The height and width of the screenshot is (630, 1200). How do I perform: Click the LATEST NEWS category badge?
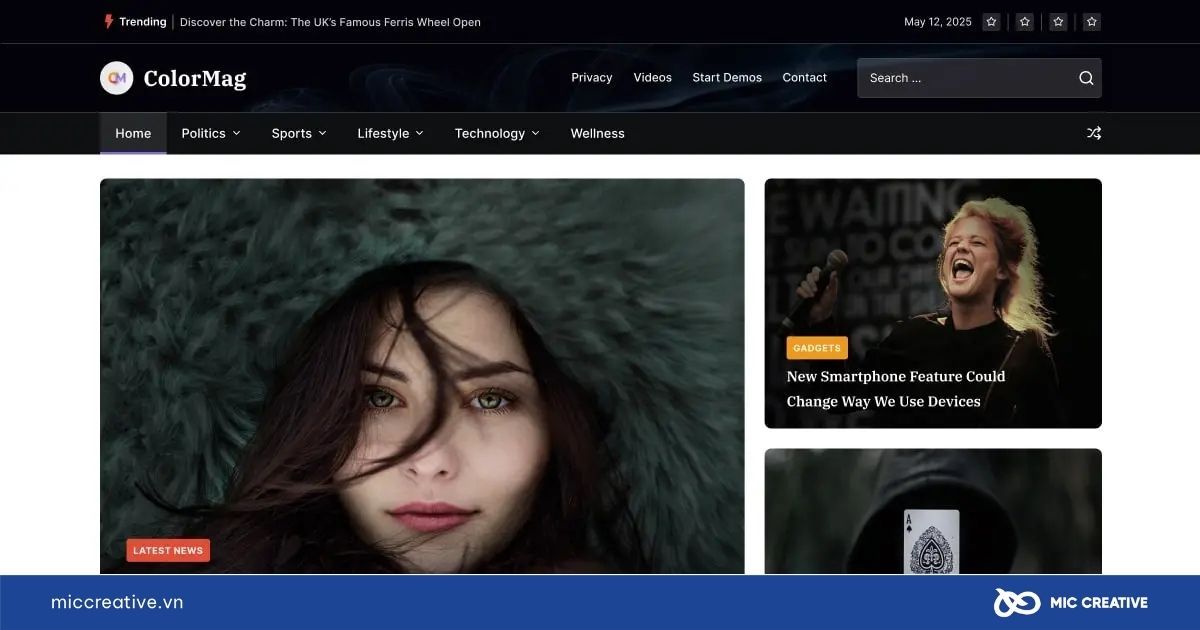tap(168, 551)
